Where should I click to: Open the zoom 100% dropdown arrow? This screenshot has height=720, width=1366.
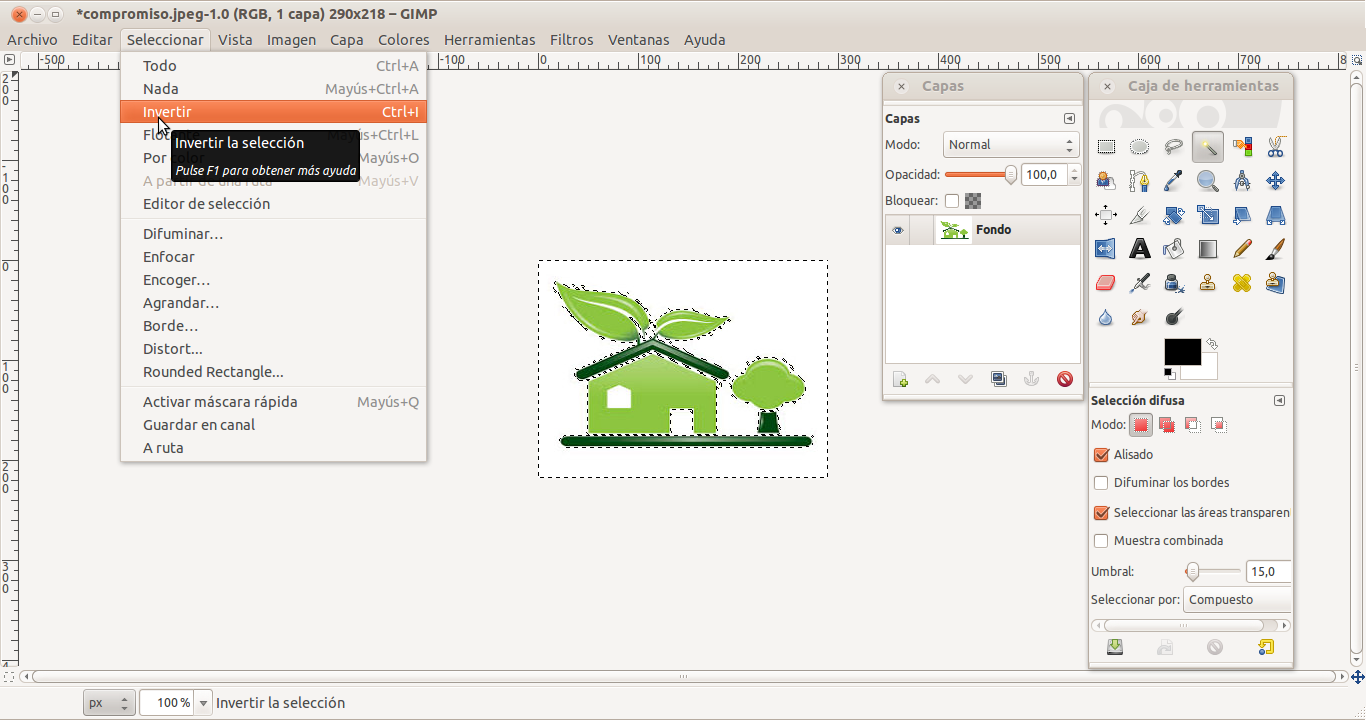click(204, 703)
